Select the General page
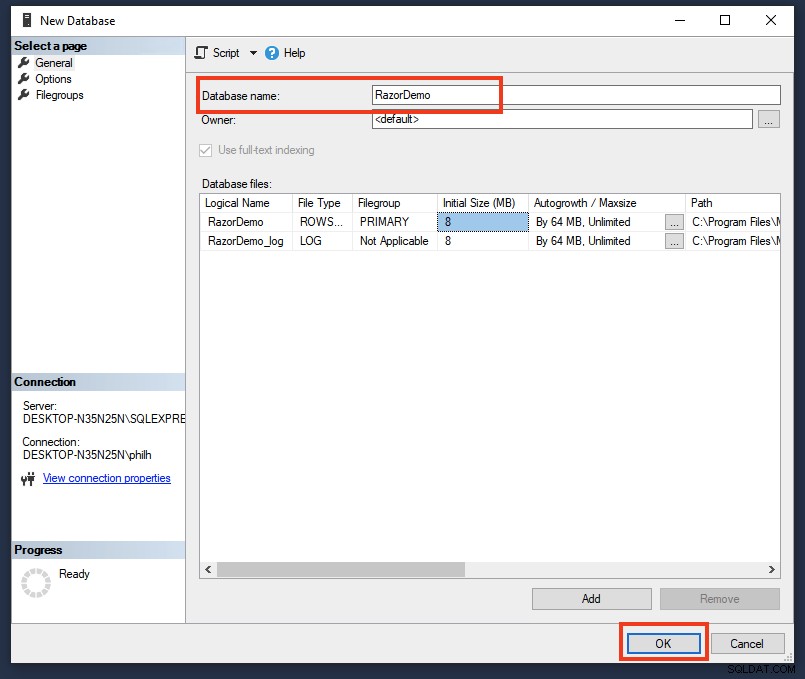Image resolution: width=805 pixels, height=679 pixels. click(54, 63)
